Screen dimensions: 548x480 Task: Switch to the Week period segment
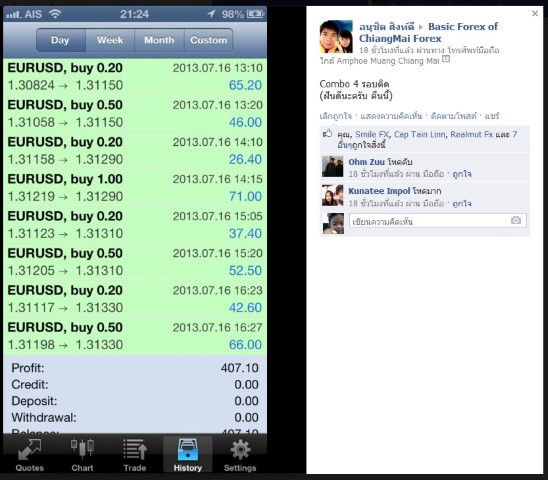[110, 40]
